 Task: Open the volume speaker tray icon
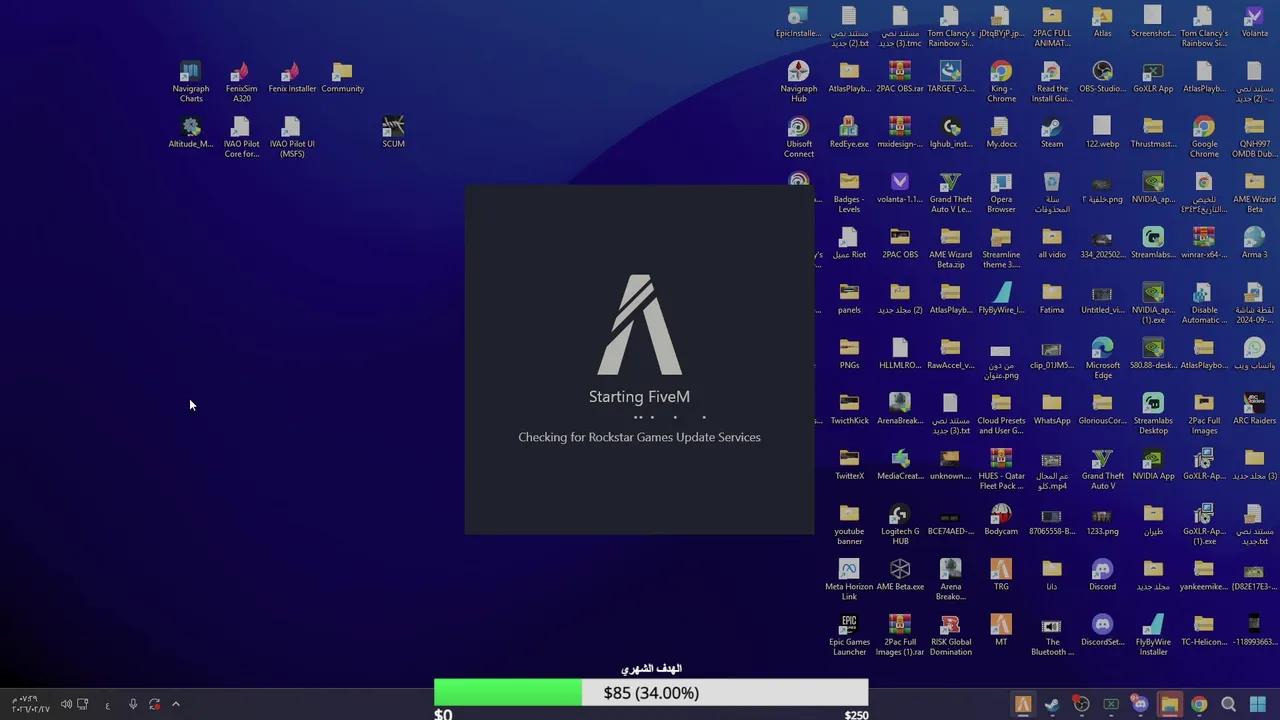pos(66,704)
